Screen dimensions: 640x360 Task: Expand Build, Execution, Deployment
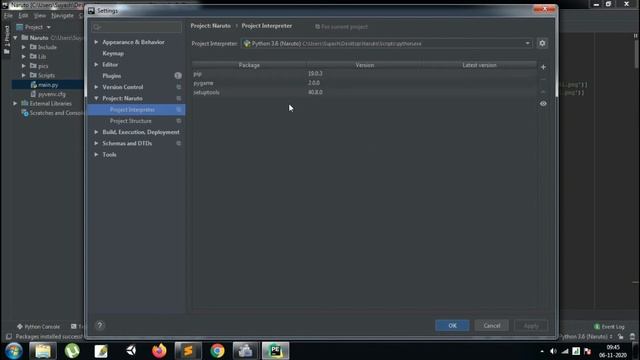coord(96,132)
